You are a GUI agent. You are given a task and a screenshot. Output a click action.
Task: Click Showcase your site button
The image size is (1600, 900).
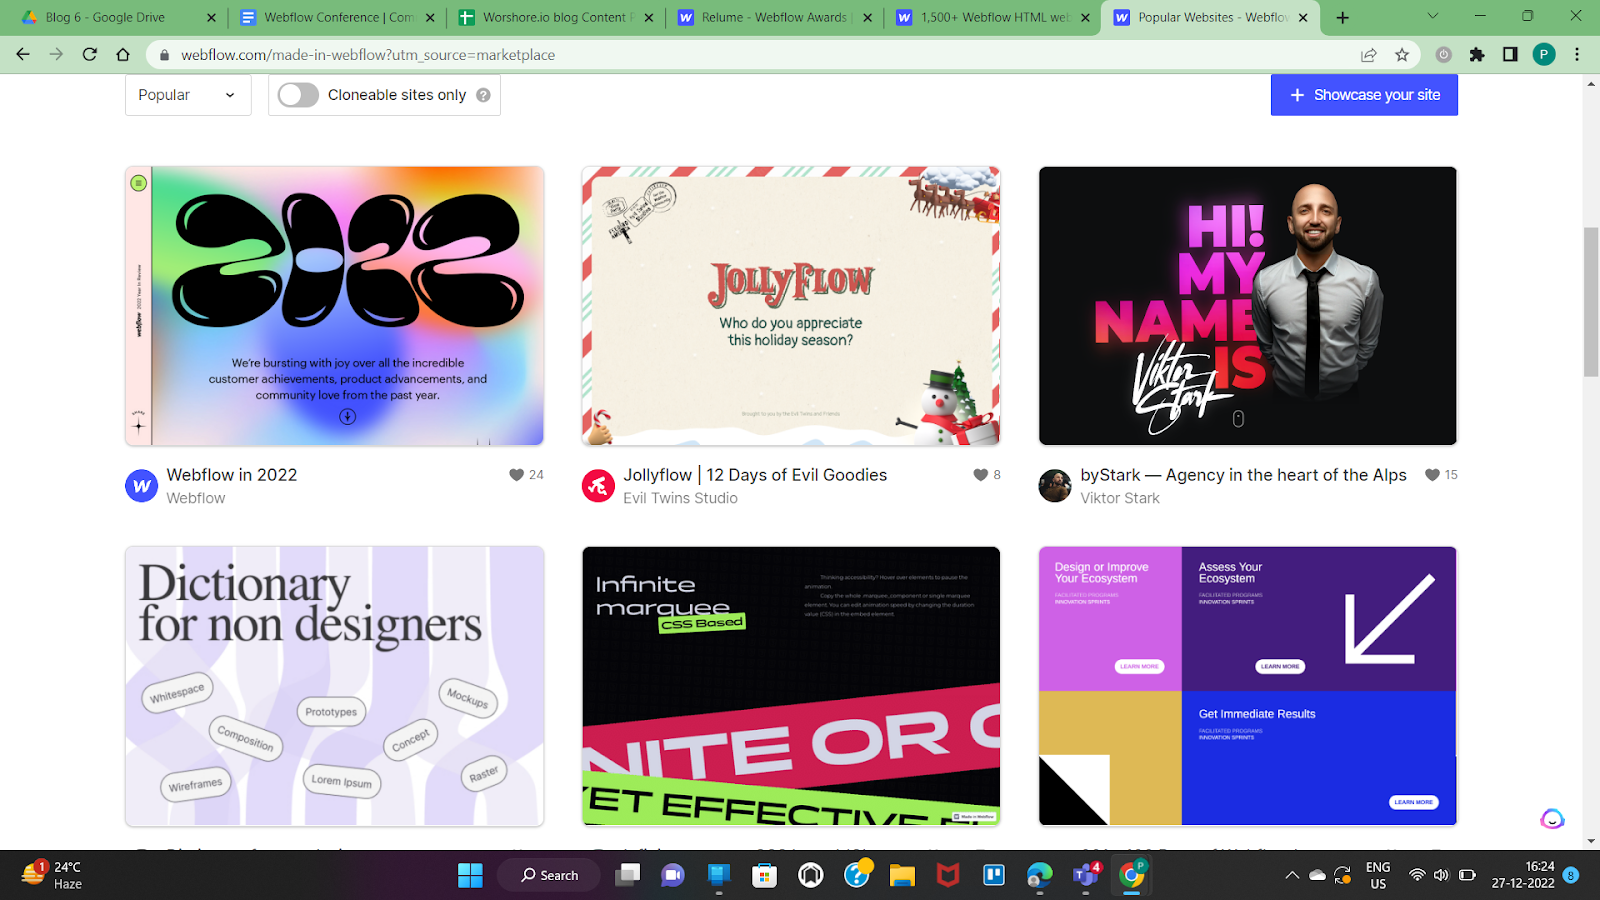(x=1364, y=95)
